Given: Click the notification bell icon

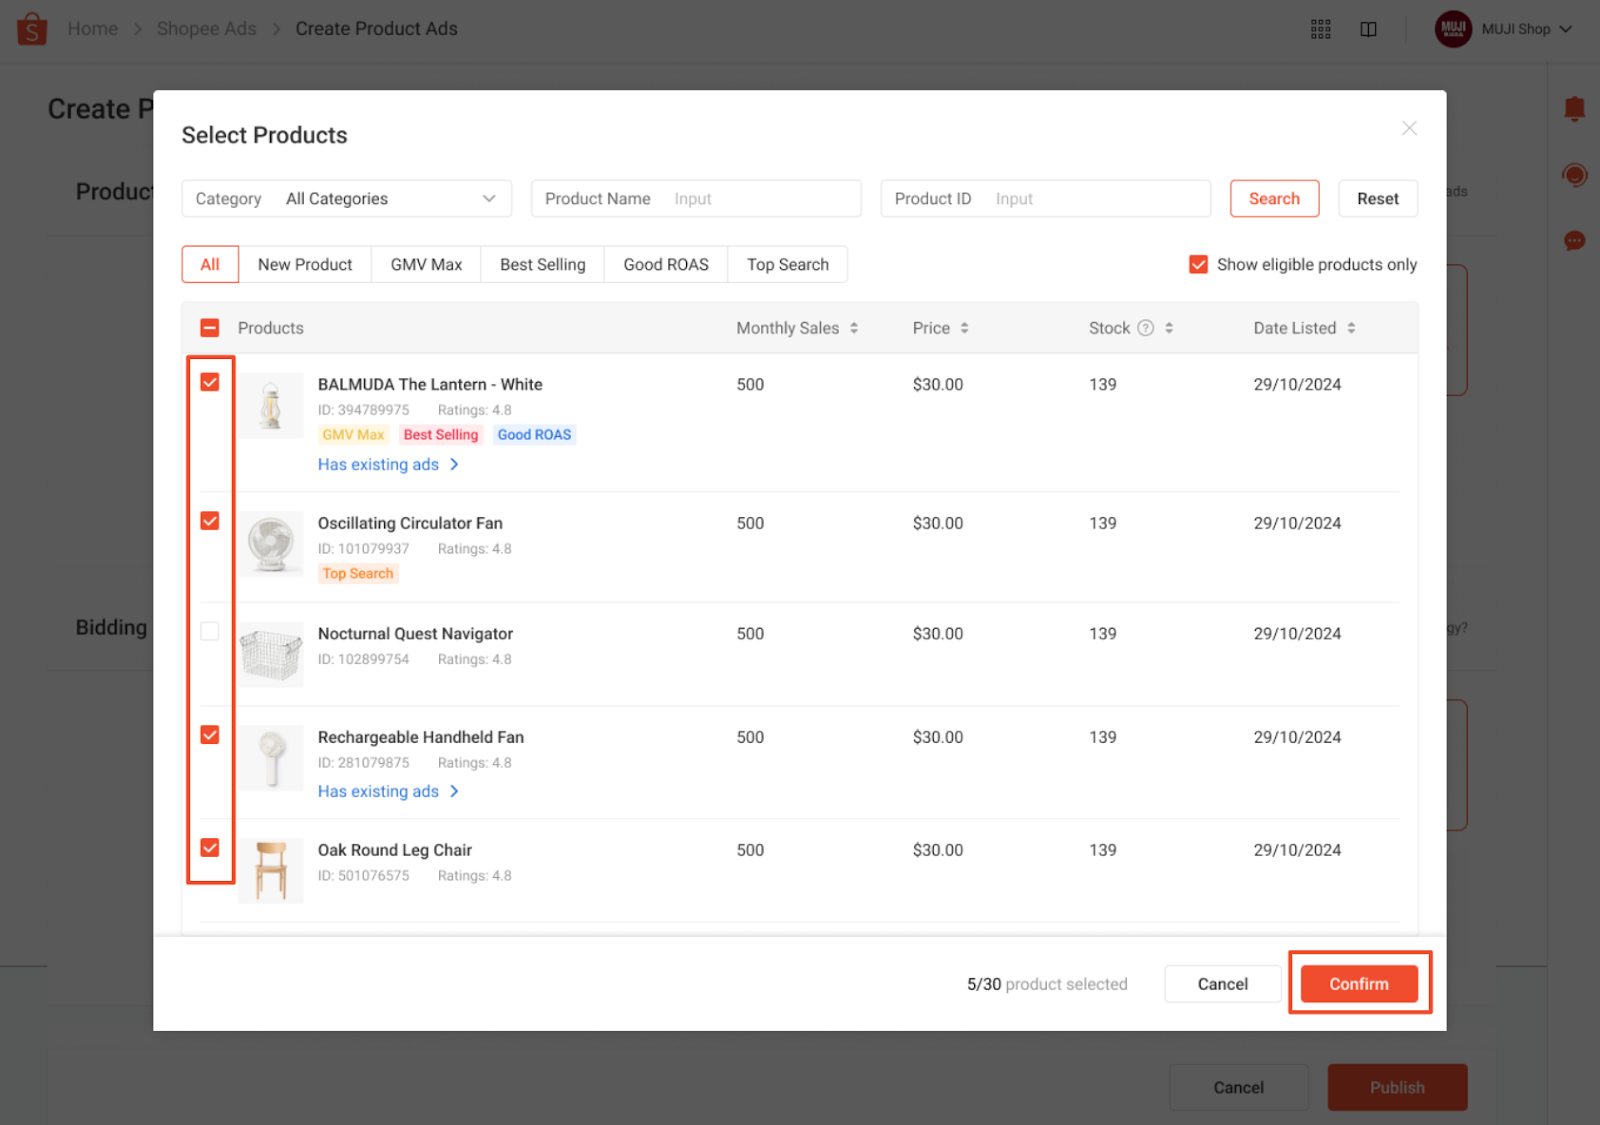Looking at the screenshot, I should (x=1574, y=108).
